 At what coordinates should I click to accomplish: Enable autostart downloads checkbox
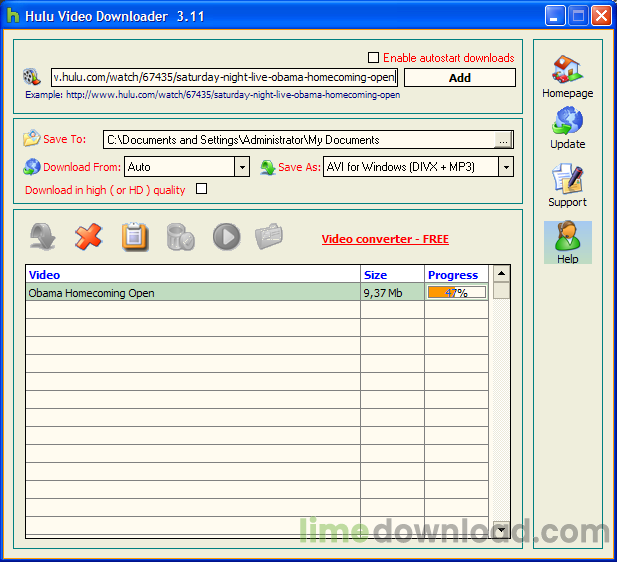pyautogui.click(x=373, y=58)
